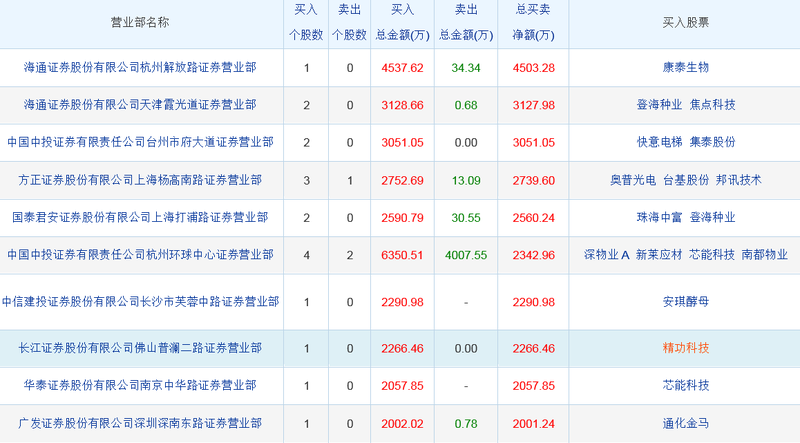
Task: Open 中国中投证券台州市府大道营业部 link
Action: [x=140, y=142]
